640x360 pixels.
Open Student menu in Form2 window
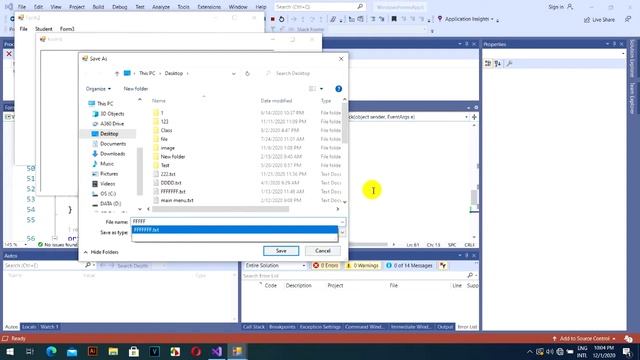pyautogui.click(x=44, y=29)
